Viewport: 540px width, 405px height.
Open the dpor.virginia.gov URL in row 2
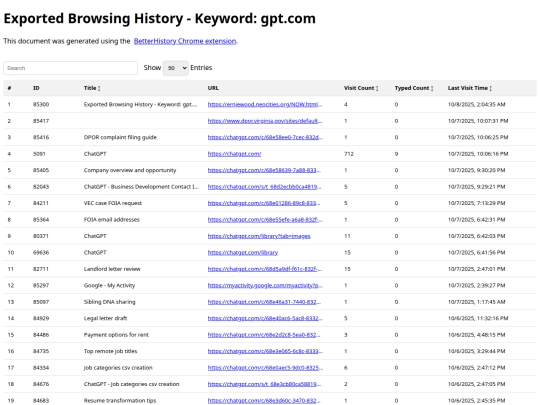(x=265, y=121)
